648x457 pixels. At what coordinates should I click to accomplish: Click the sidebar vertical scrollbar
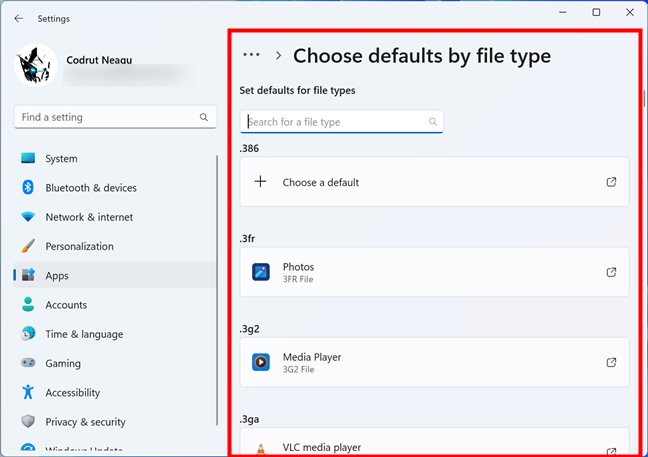pyautogui.click(x=217, y=290)
